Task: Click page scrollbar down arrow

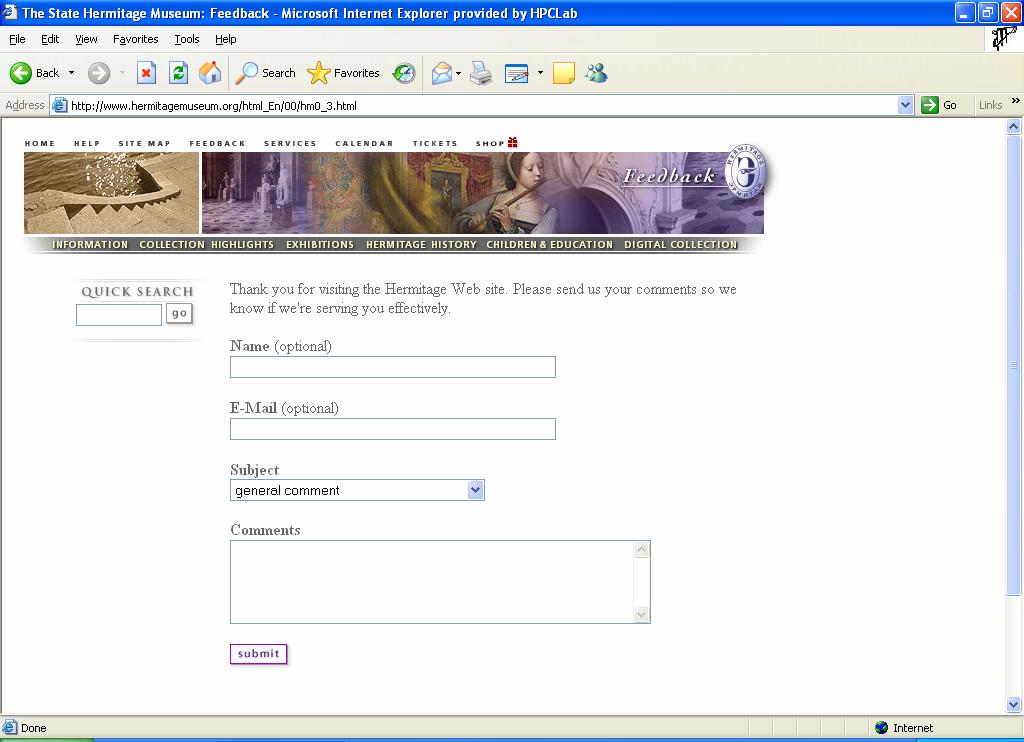Action: (x=1014, y=704)
